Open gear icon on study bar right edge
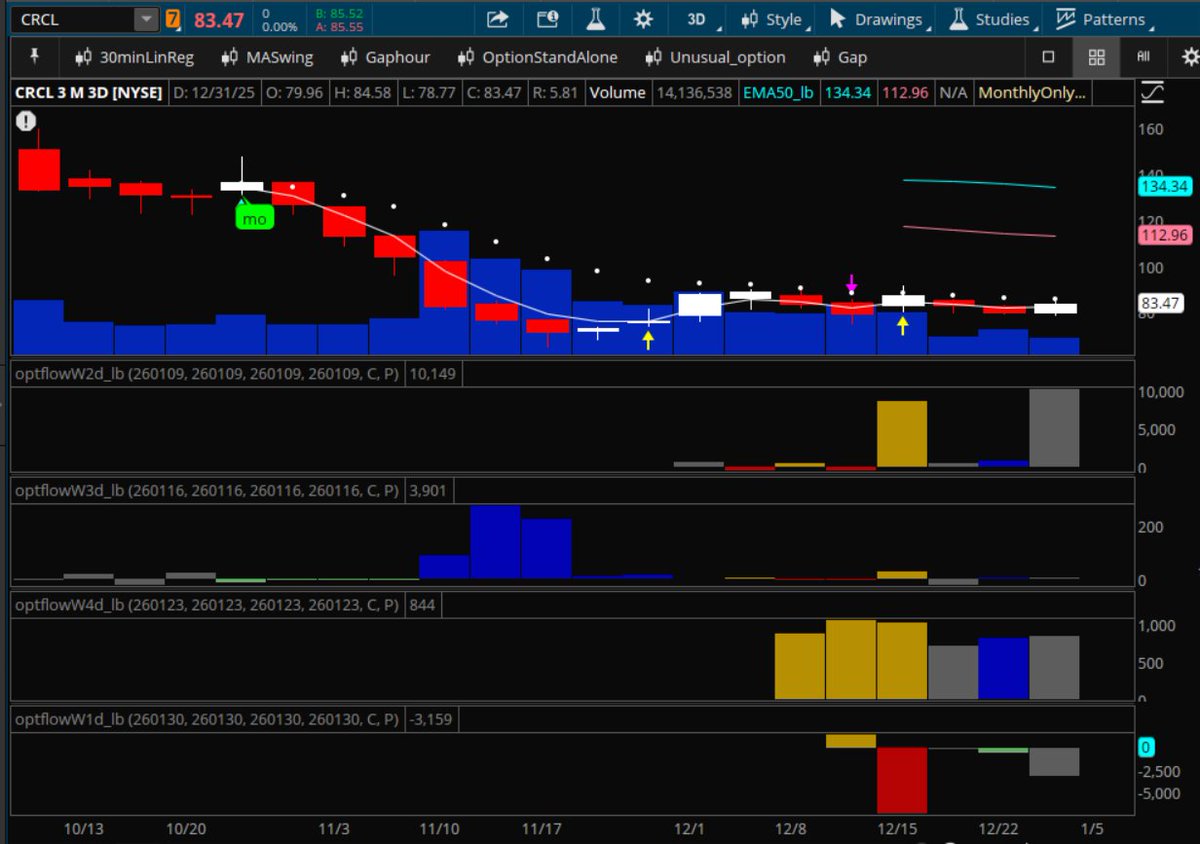Screen dimensions: 1200x844 [1189, 57]
